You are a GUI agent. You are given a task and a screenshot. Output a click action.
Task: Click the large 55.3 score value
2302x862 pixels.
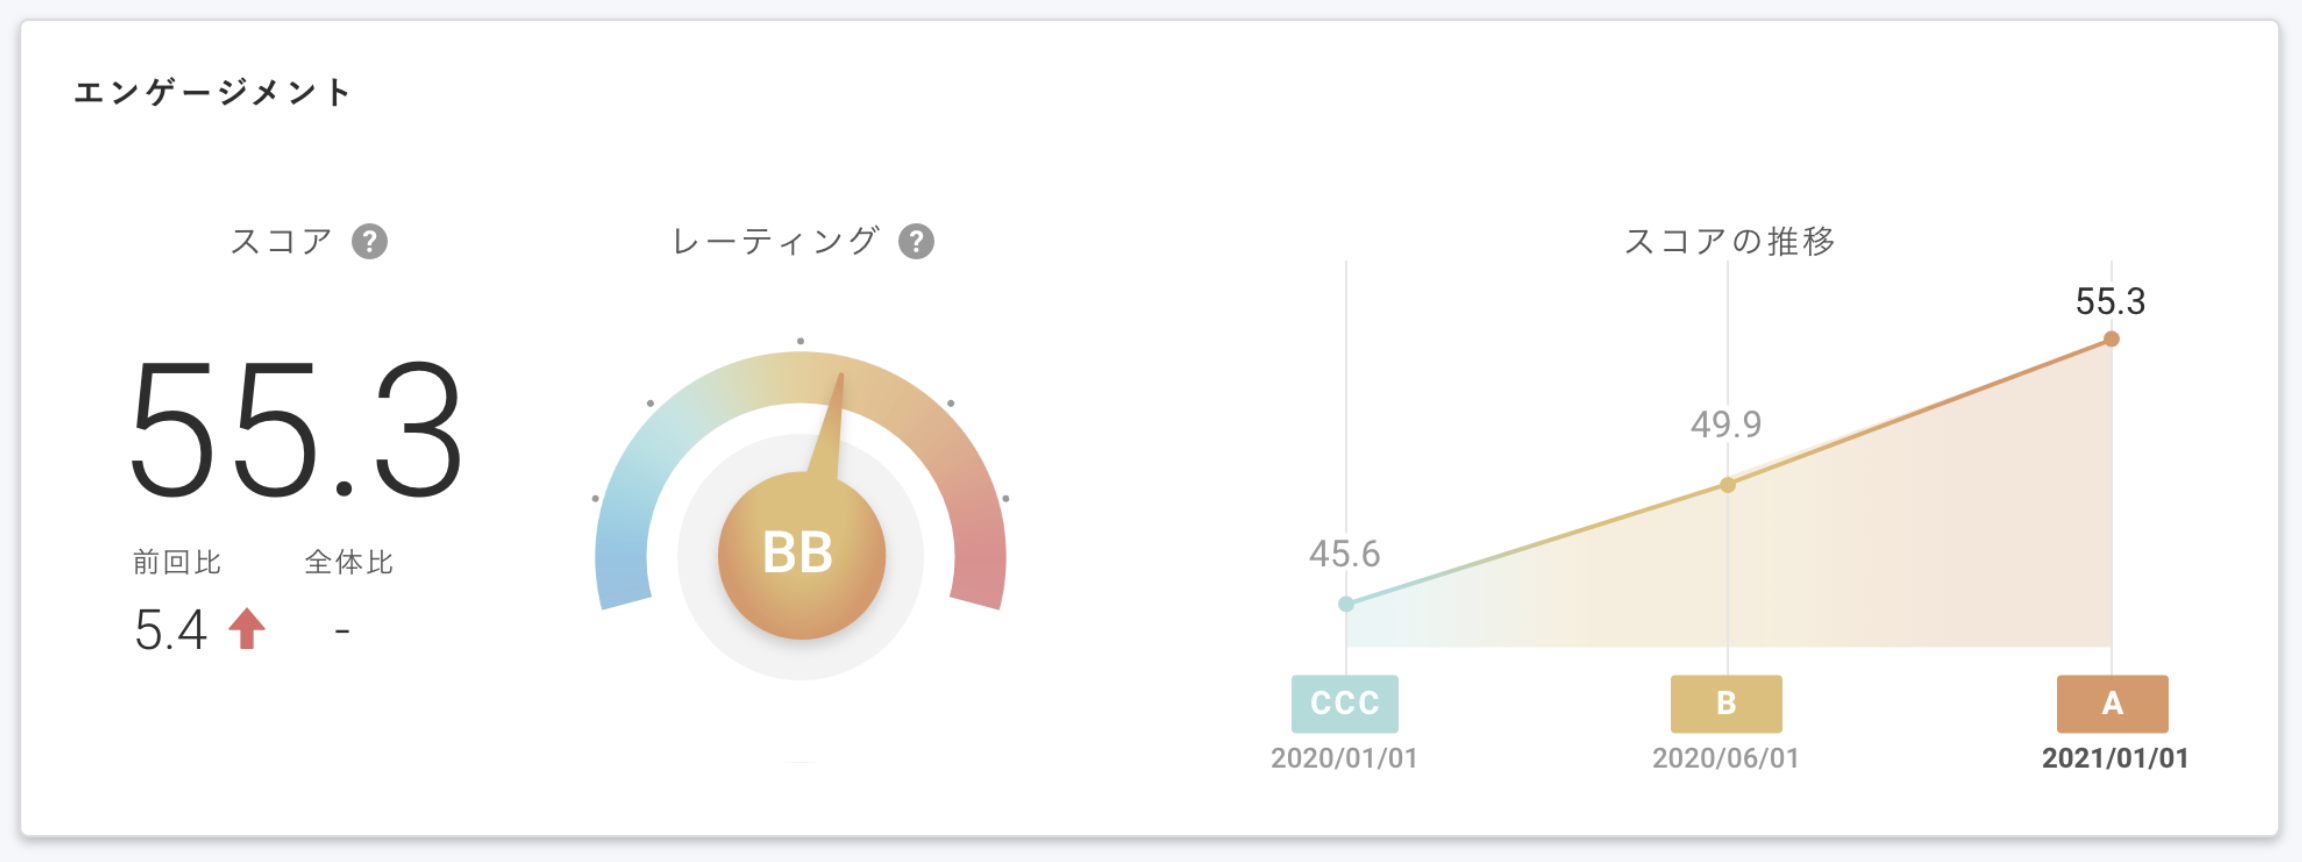coord(296,429)
